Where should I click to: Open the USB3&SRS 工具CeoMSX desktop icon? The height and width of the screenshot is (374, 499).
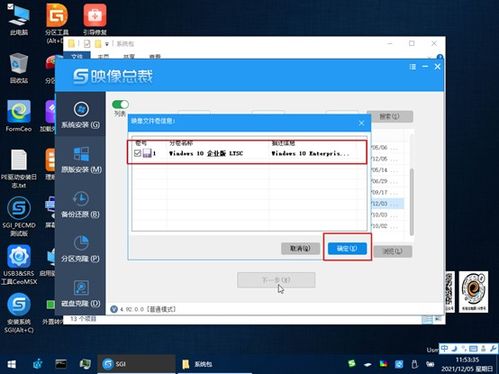point(19,265)
